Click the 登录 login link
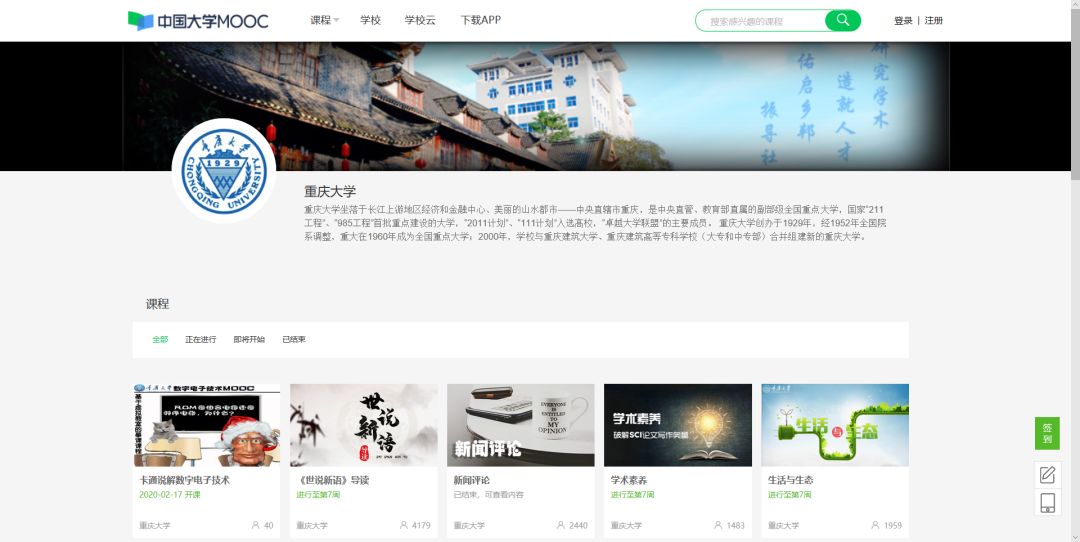This screenshot has height=542, width=1080. (x=903, y=21)
